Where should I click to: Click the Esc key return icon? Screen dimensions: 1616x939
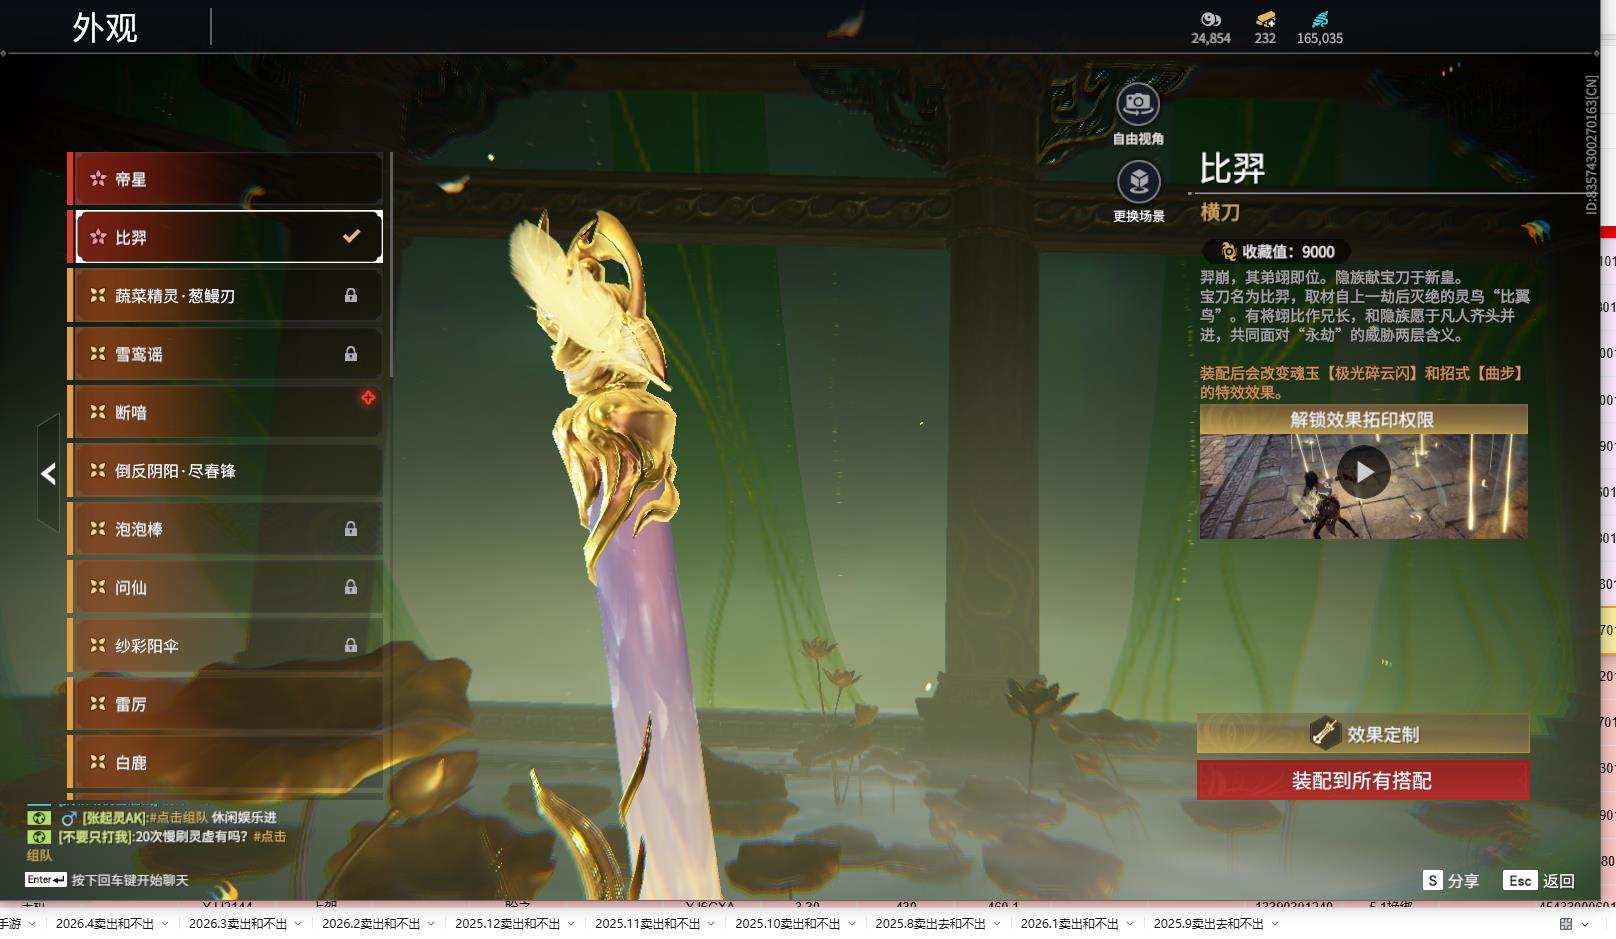pyautogui.click(x=1520, y=880)
